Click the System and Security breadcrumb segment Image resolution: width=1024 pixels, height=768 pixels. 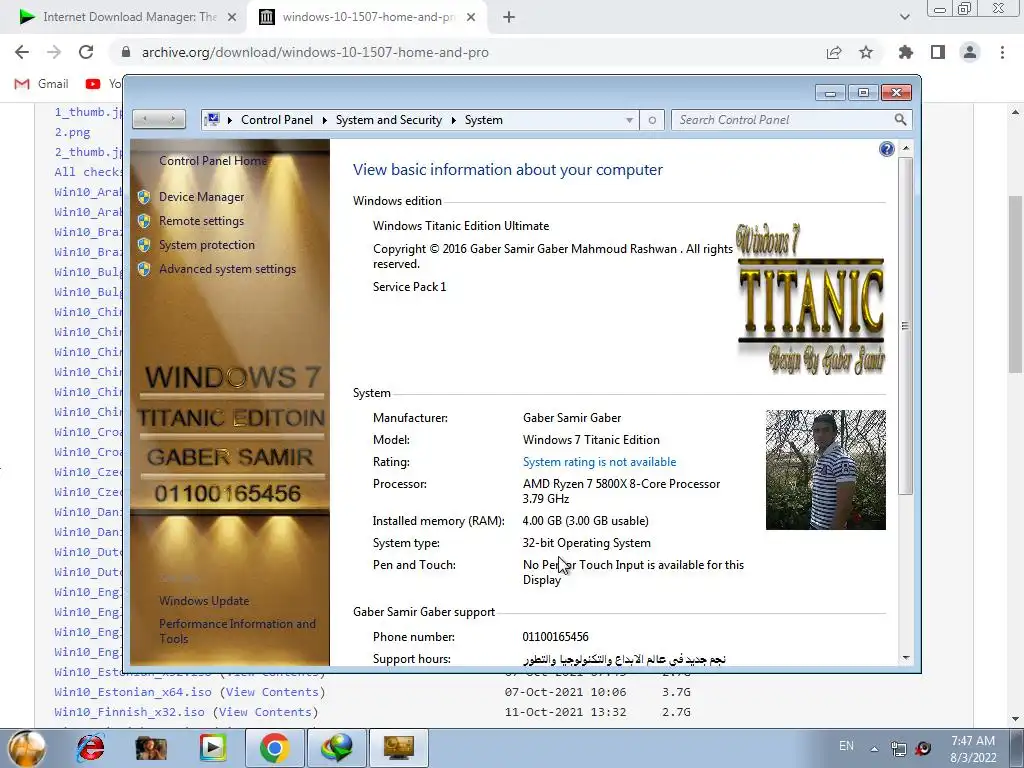pos(389,120)
